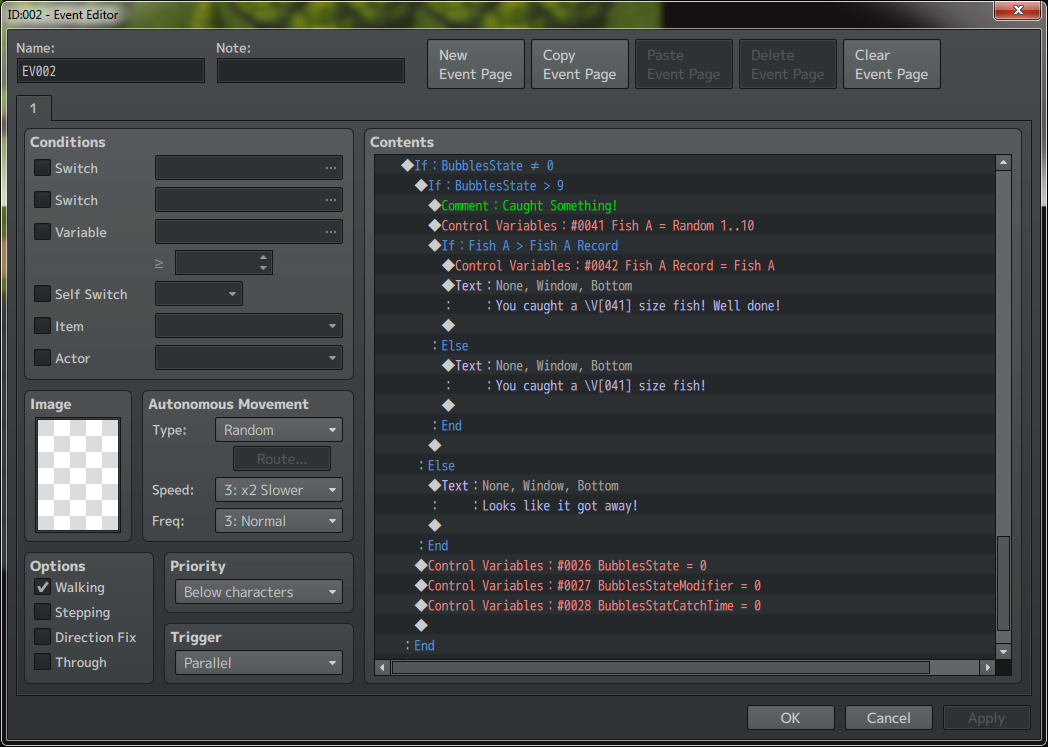
Task: Open the movement Speed dropdown
Action: pyautogui.click(x=278, y=490)
